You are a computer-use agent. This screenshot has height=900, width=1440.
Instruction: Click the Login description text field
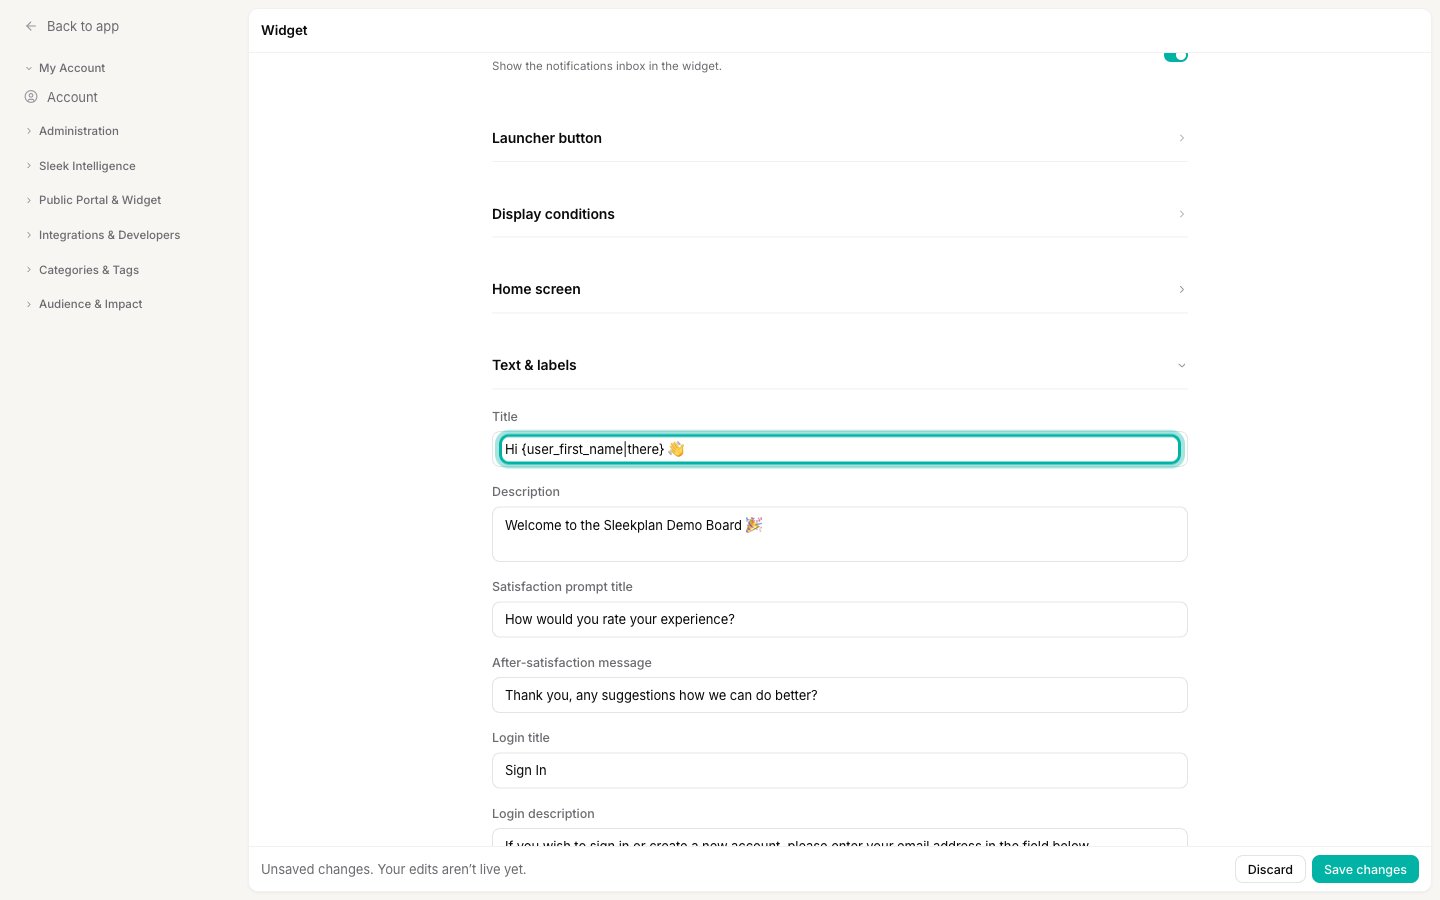pyautogui.click(x=840, y=838)
